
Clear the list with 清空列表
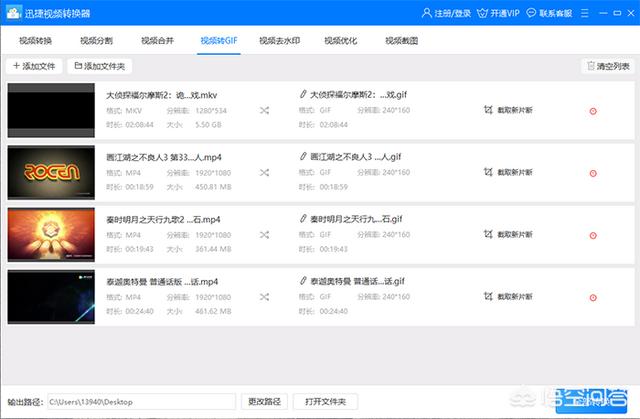click(608, 66)
